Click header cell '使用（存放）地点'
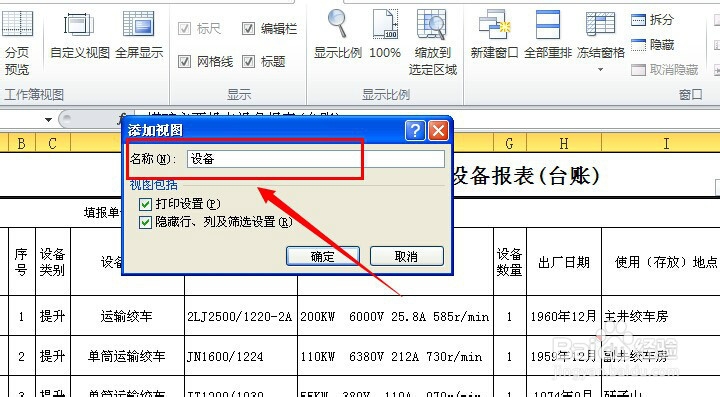This screenshot has height=397, width=720. coord(661,262)
